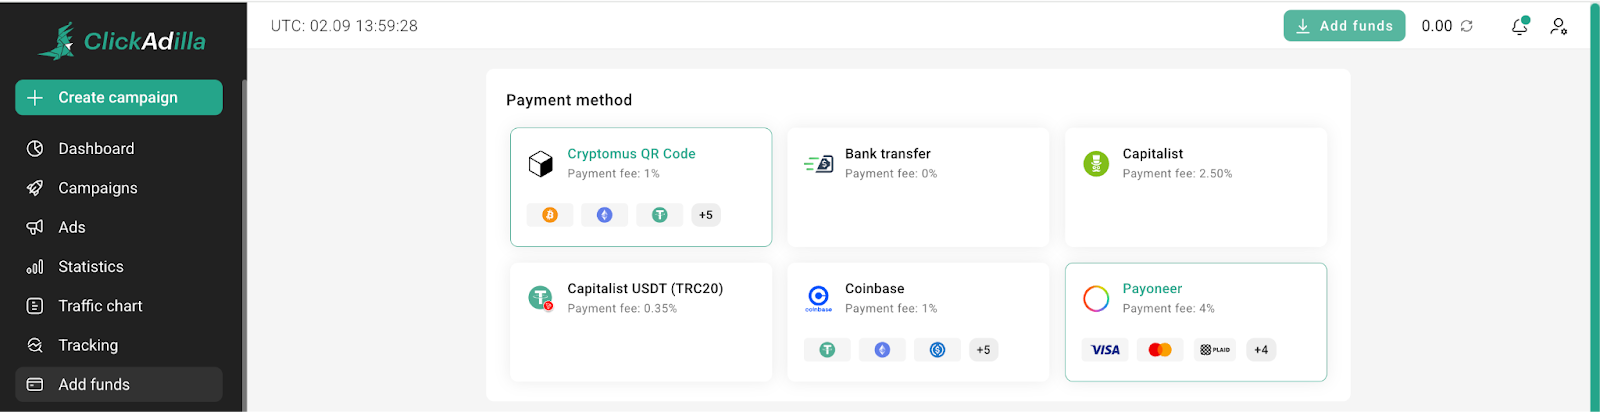The image size is (1600, 412).
Task: Refresh the balance with the reload icon
Action: [x=1467, y=26]
